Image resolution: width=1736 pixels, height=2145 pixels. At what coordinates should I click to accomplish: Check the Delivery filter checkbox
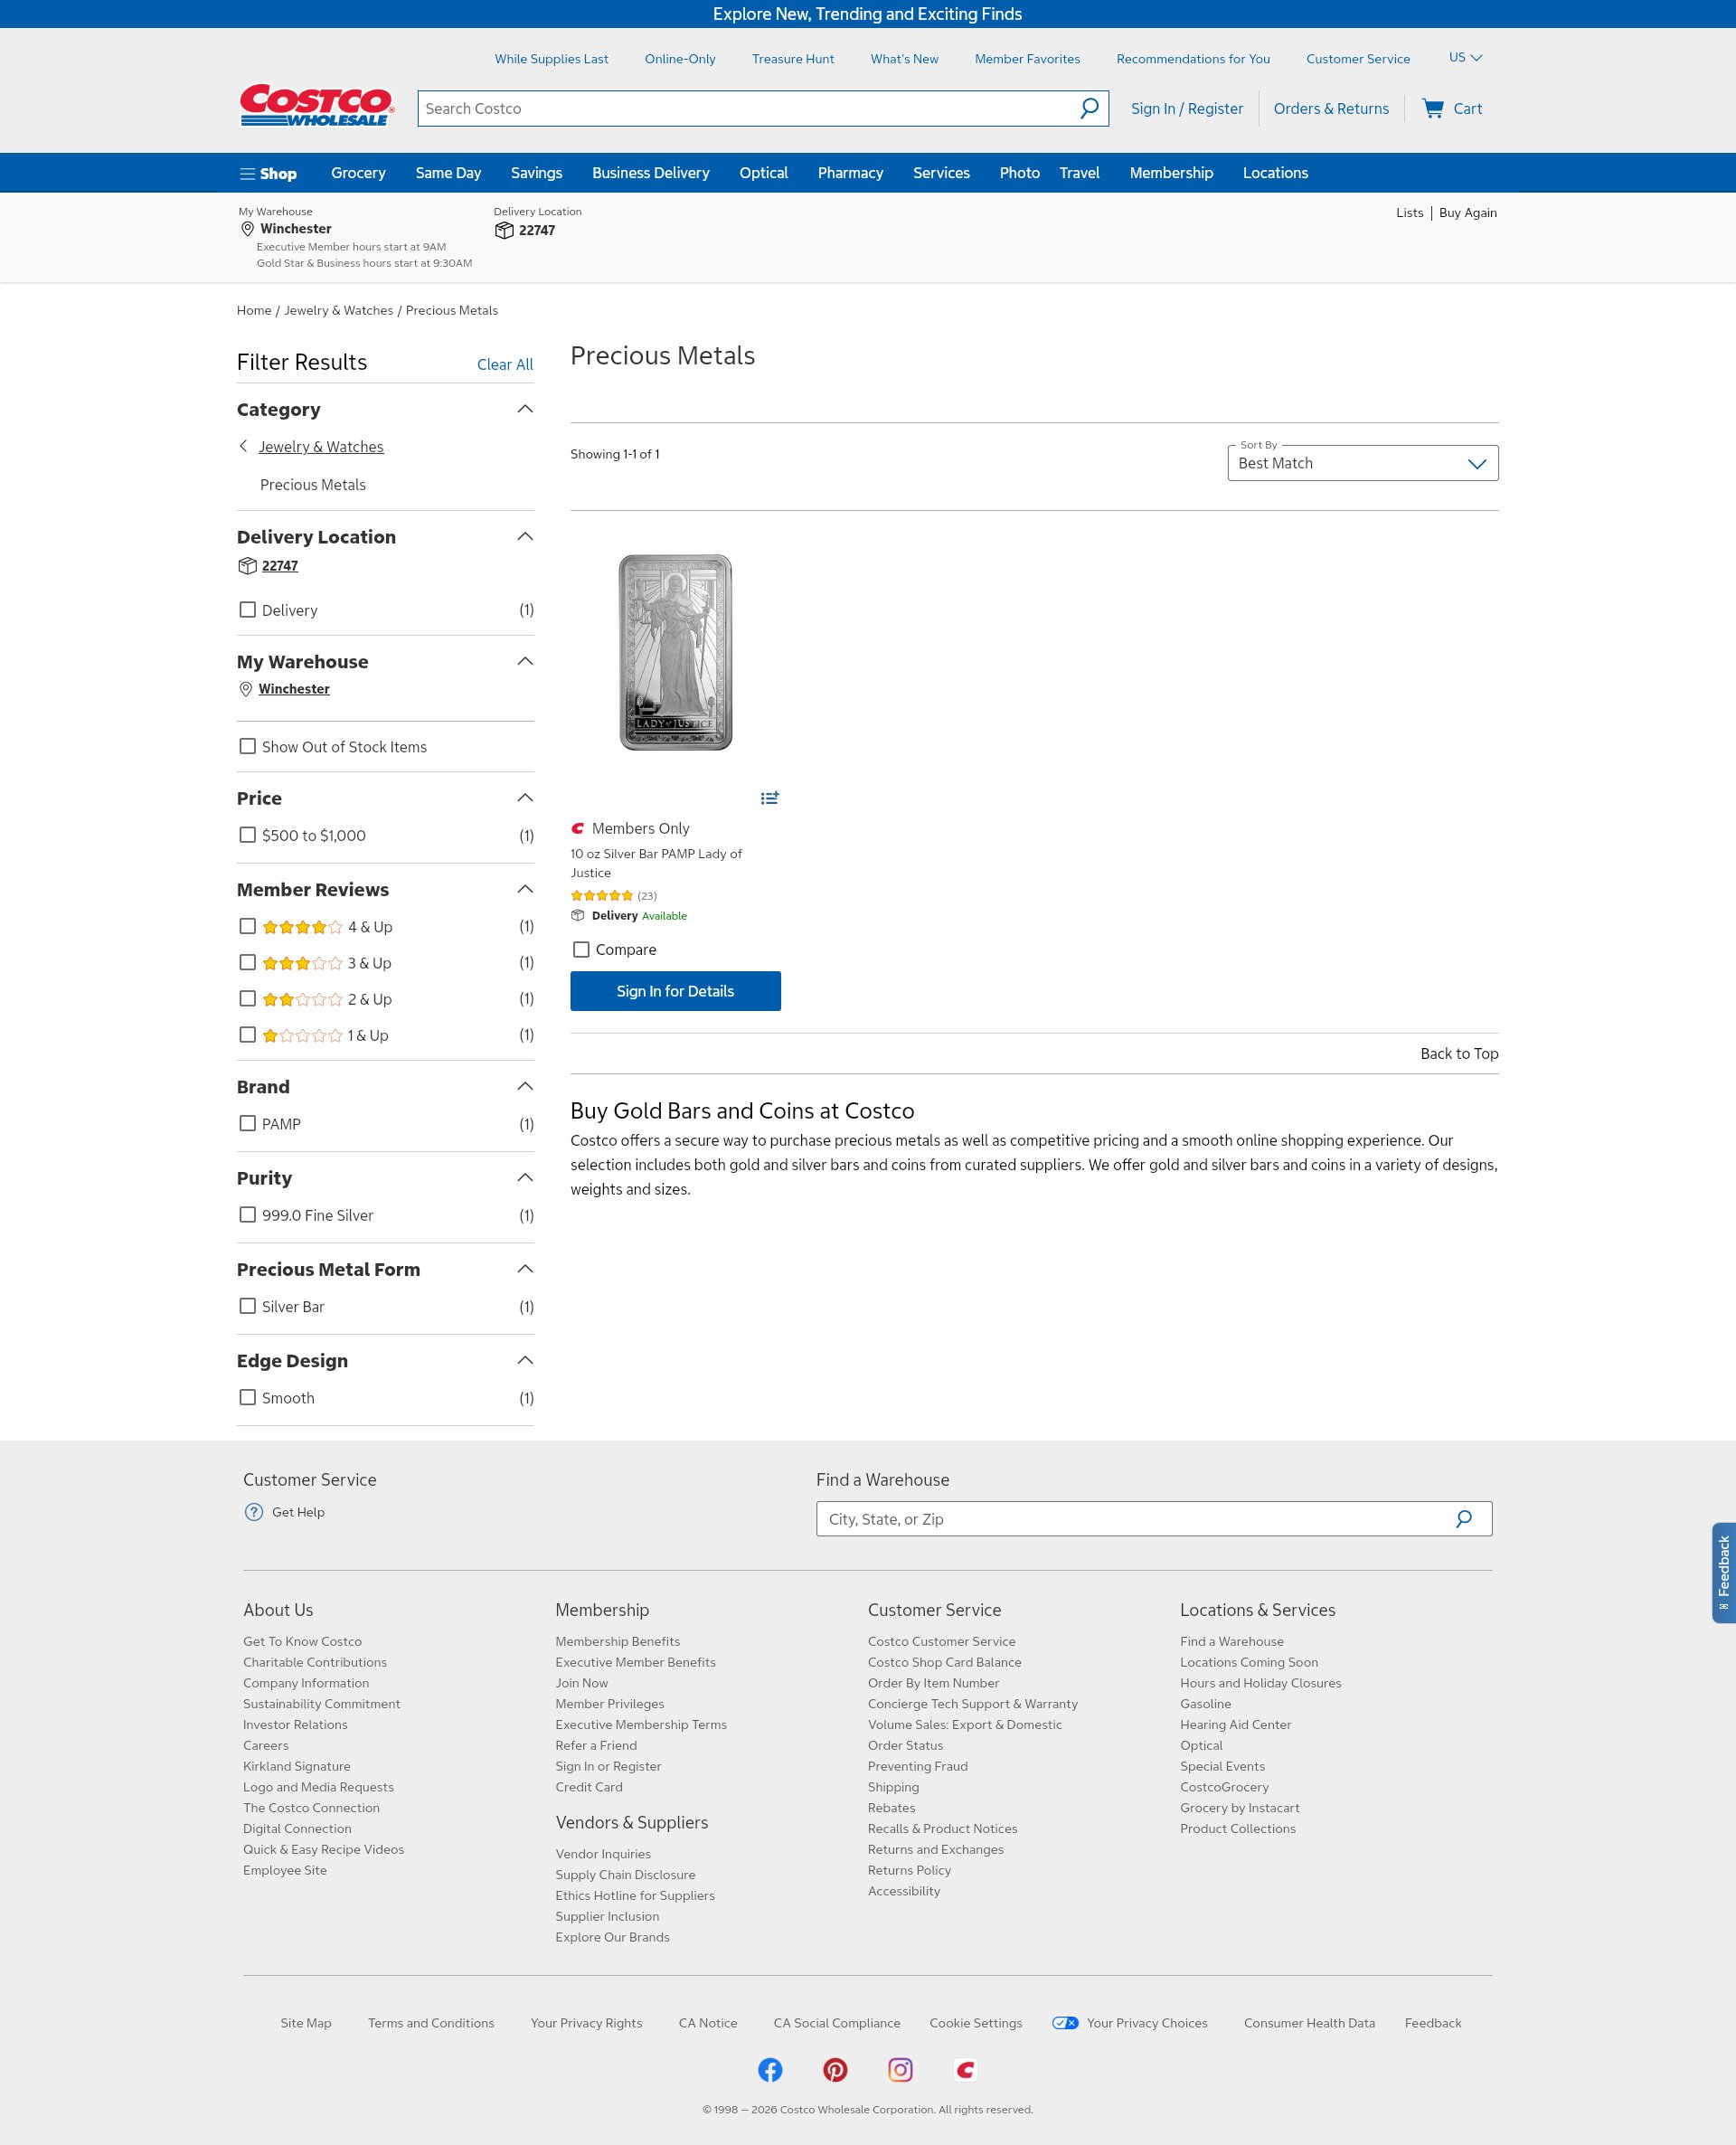pos(247,610)
